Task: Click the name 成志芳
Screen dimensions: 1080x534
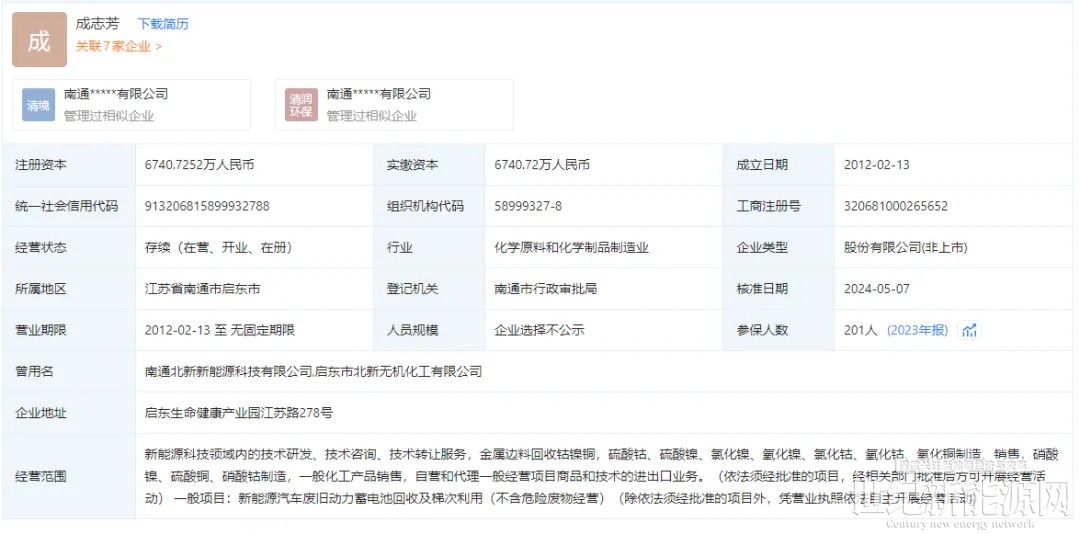Action: tap(98, 23)
